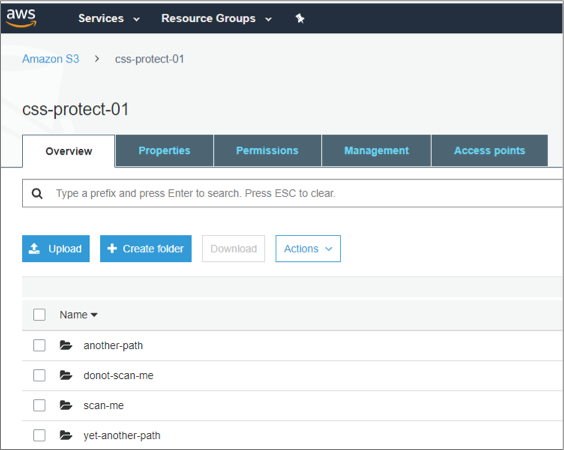564x450 pixels.
Task: Select the Overview tab
Action: pyautogui.click(x=69, y=151)
